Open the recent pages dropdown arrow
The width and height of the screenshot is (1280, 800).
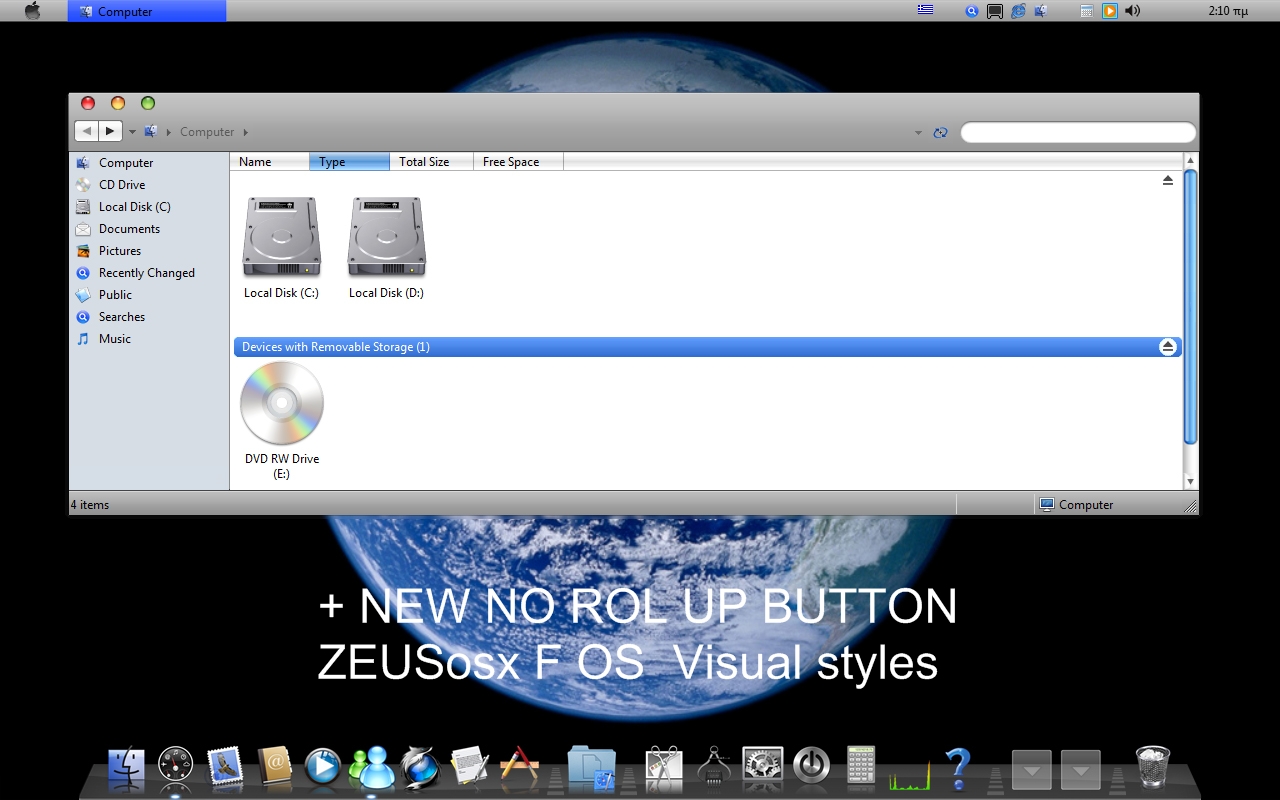pos(132,132)
